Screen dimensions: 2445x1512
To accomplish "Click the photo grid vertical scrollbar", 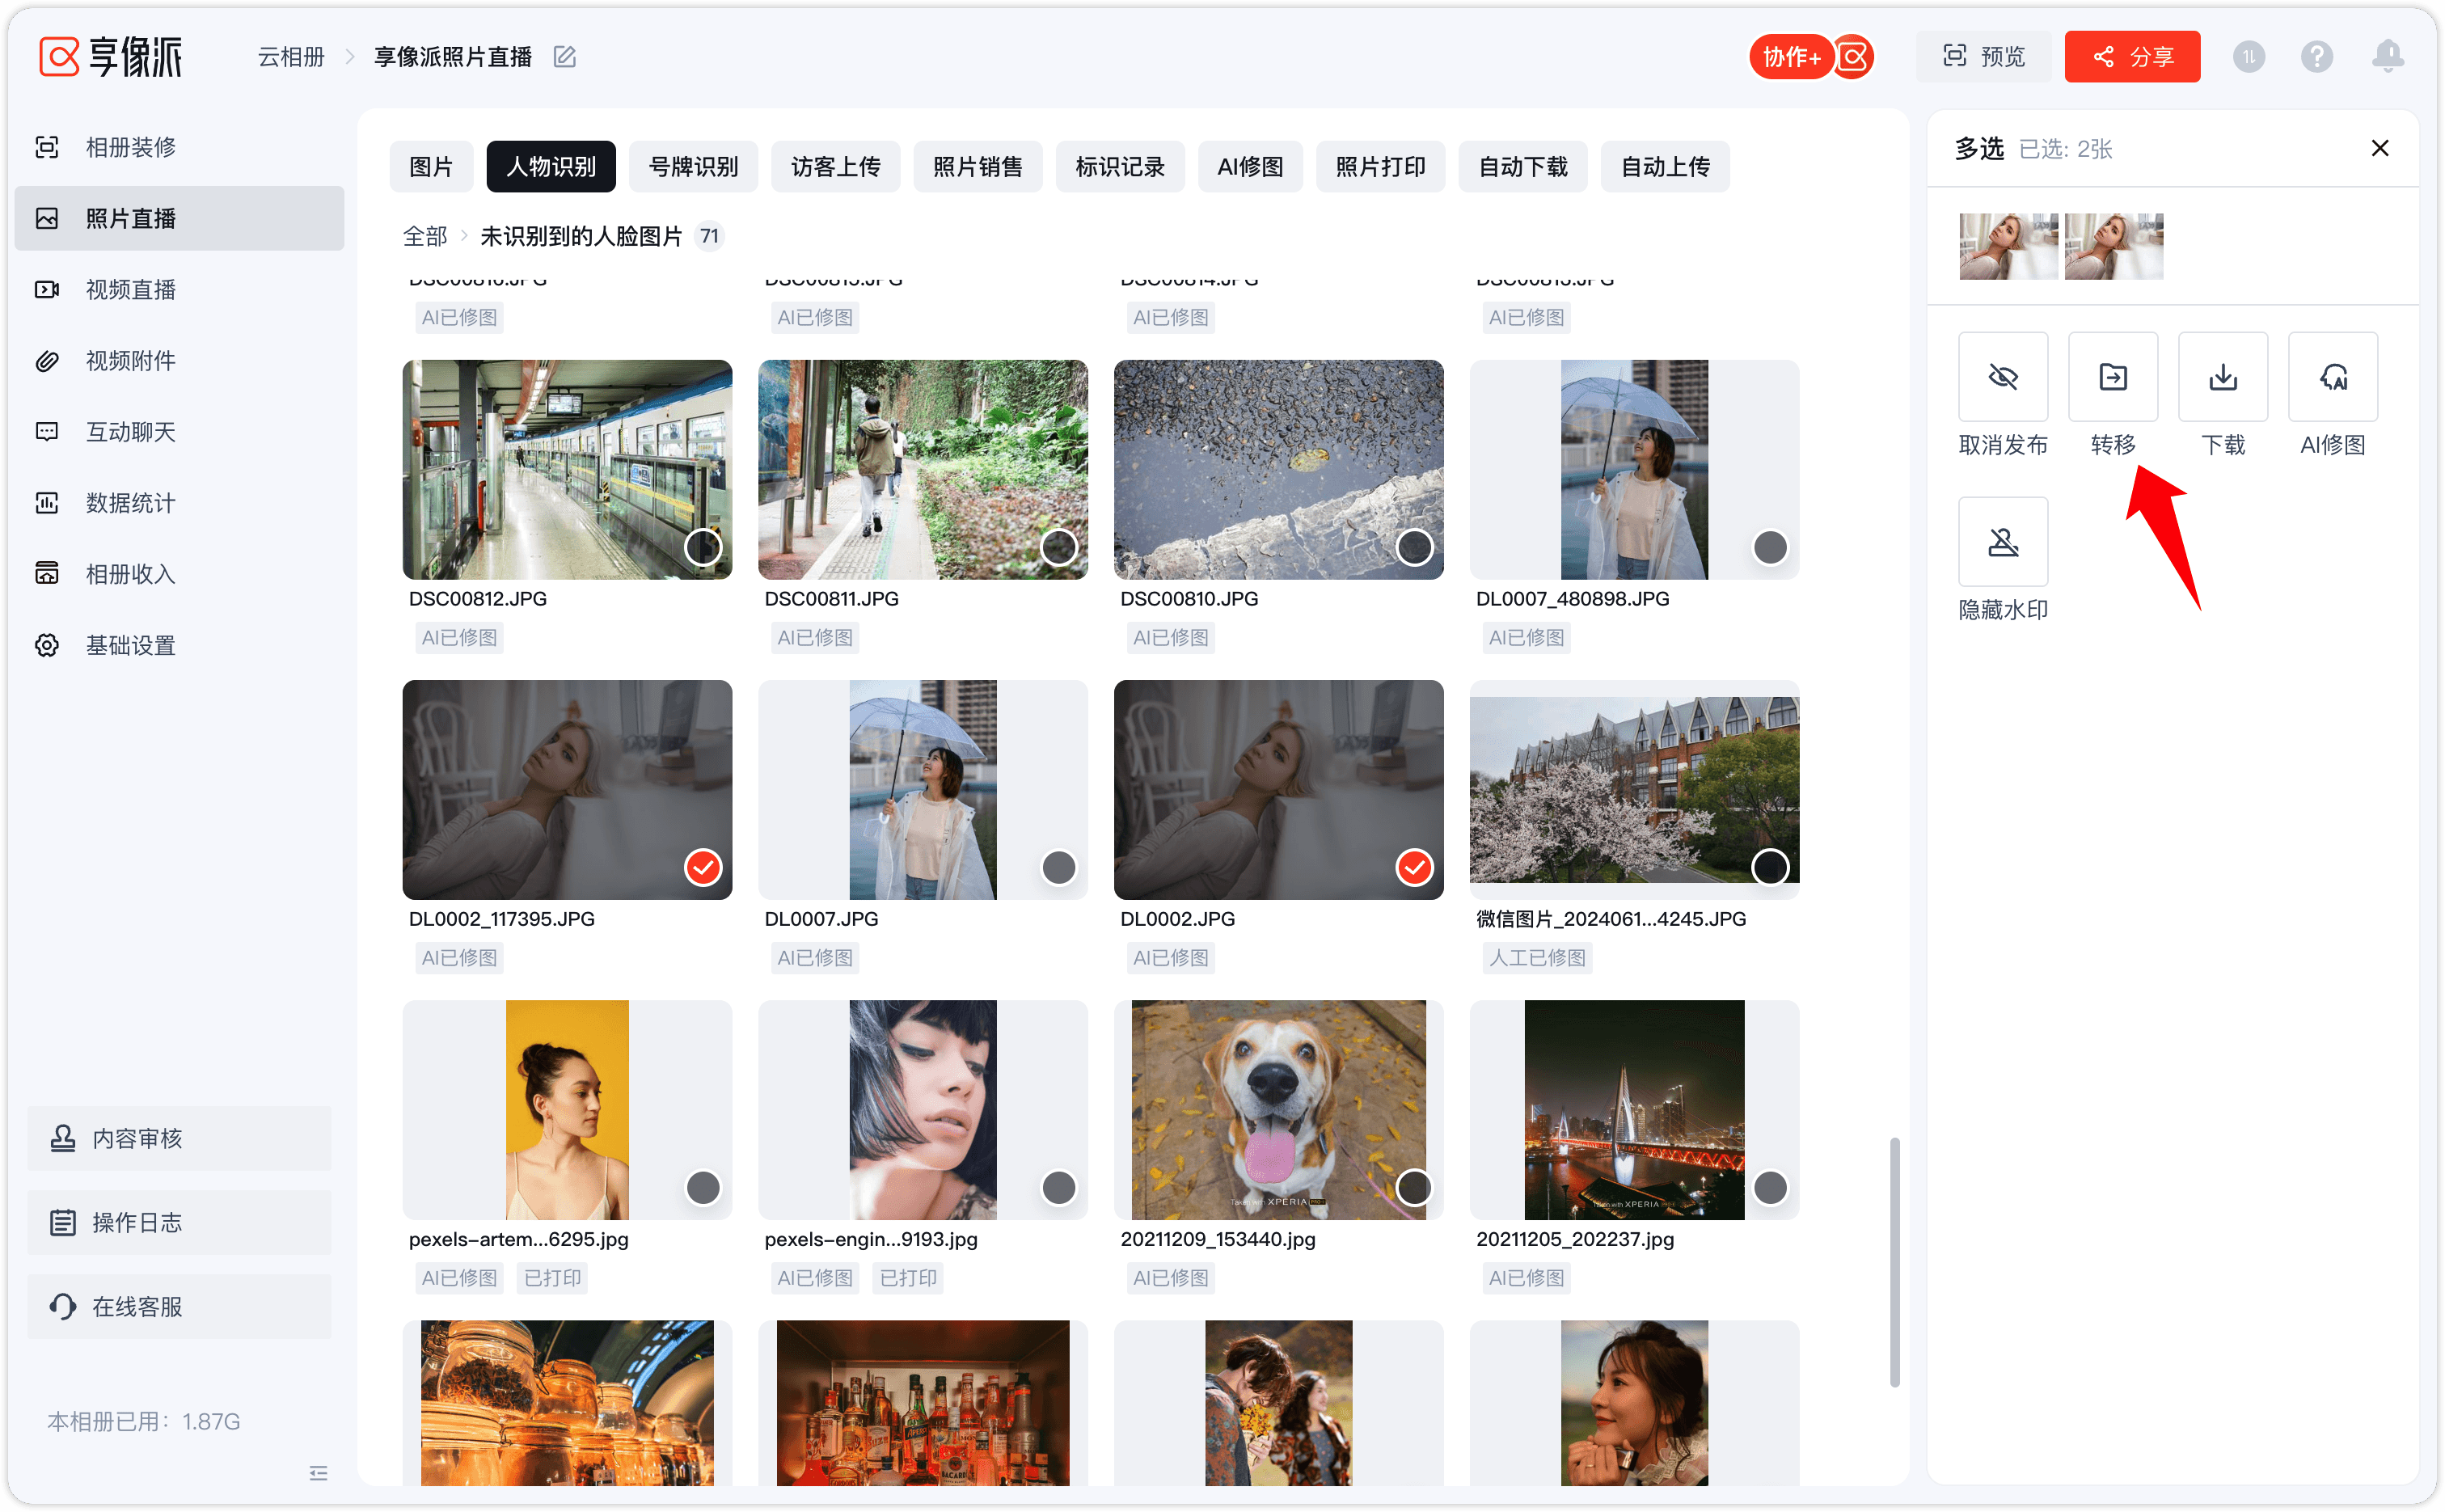I will (1893, 1262).
